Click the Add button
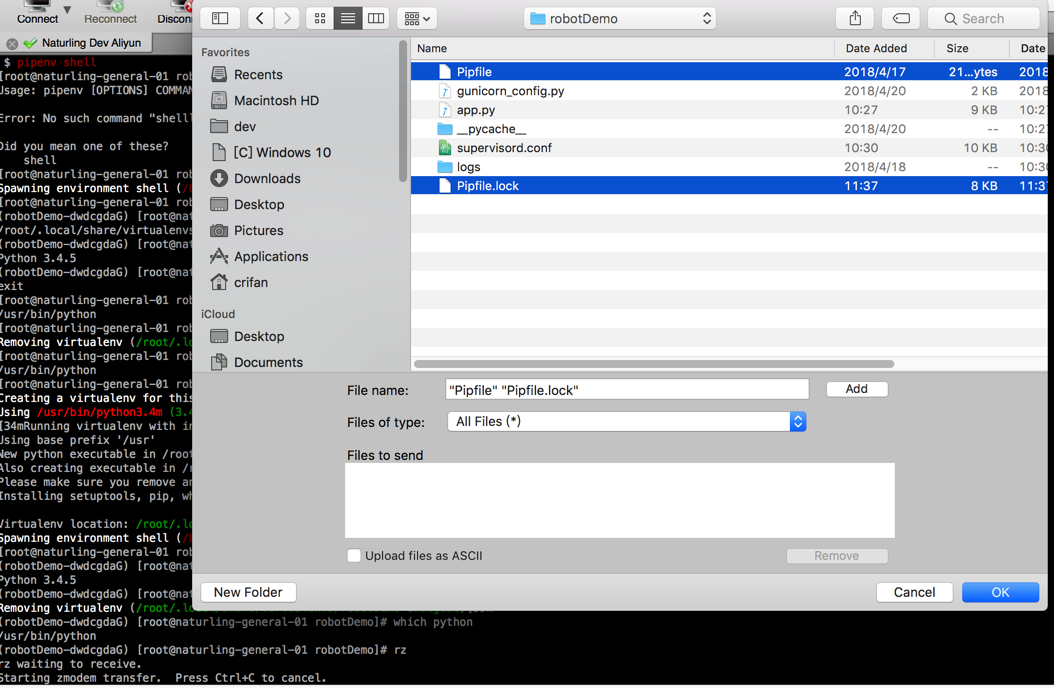Viewport: 1054px width, 688px height. point(856,389)
